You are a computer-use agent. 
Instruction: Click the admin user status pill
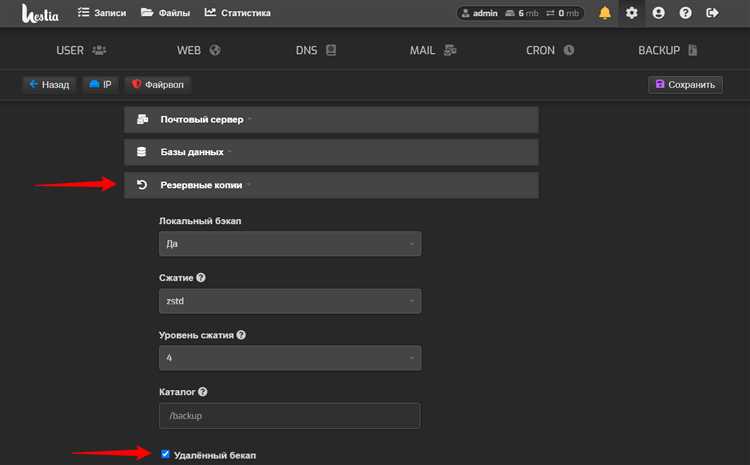[x=520, y=13]
